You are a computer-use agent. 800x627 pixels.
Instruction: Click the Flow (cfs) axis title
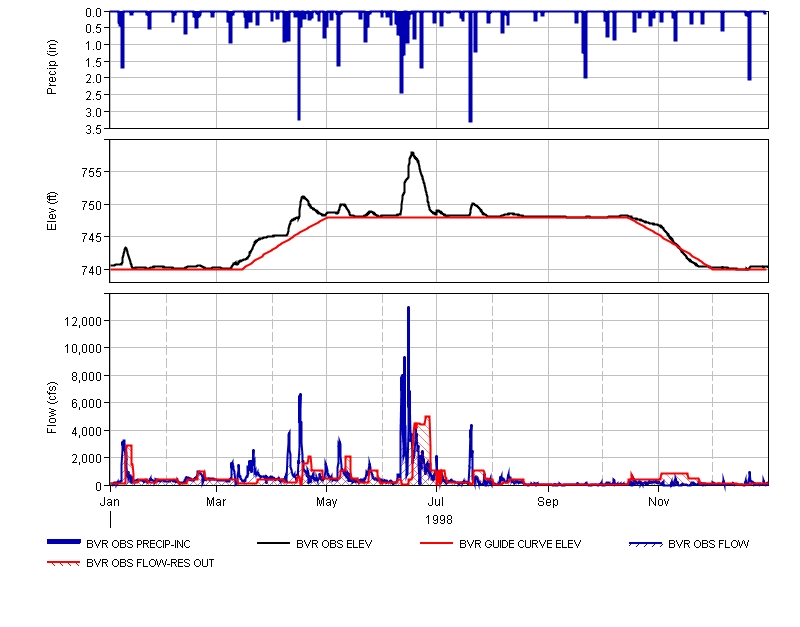click(x=52, y=390)
